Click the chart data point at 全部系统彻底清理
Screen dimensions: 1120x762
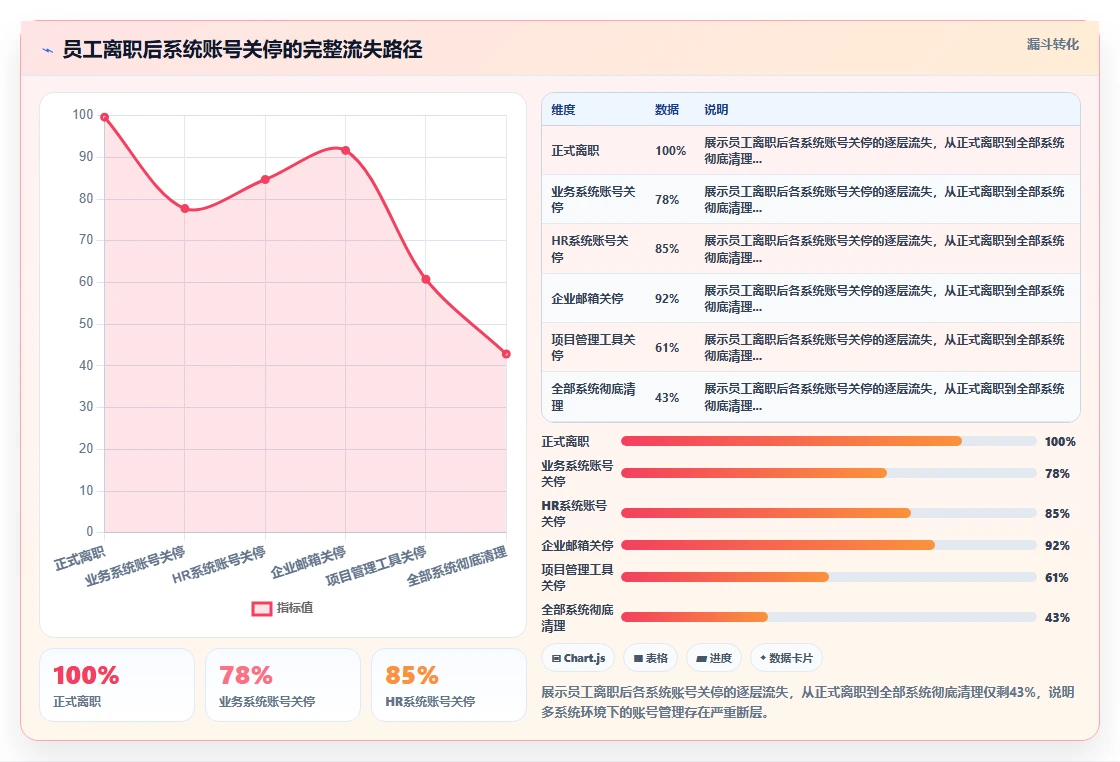tap(506, 354)
